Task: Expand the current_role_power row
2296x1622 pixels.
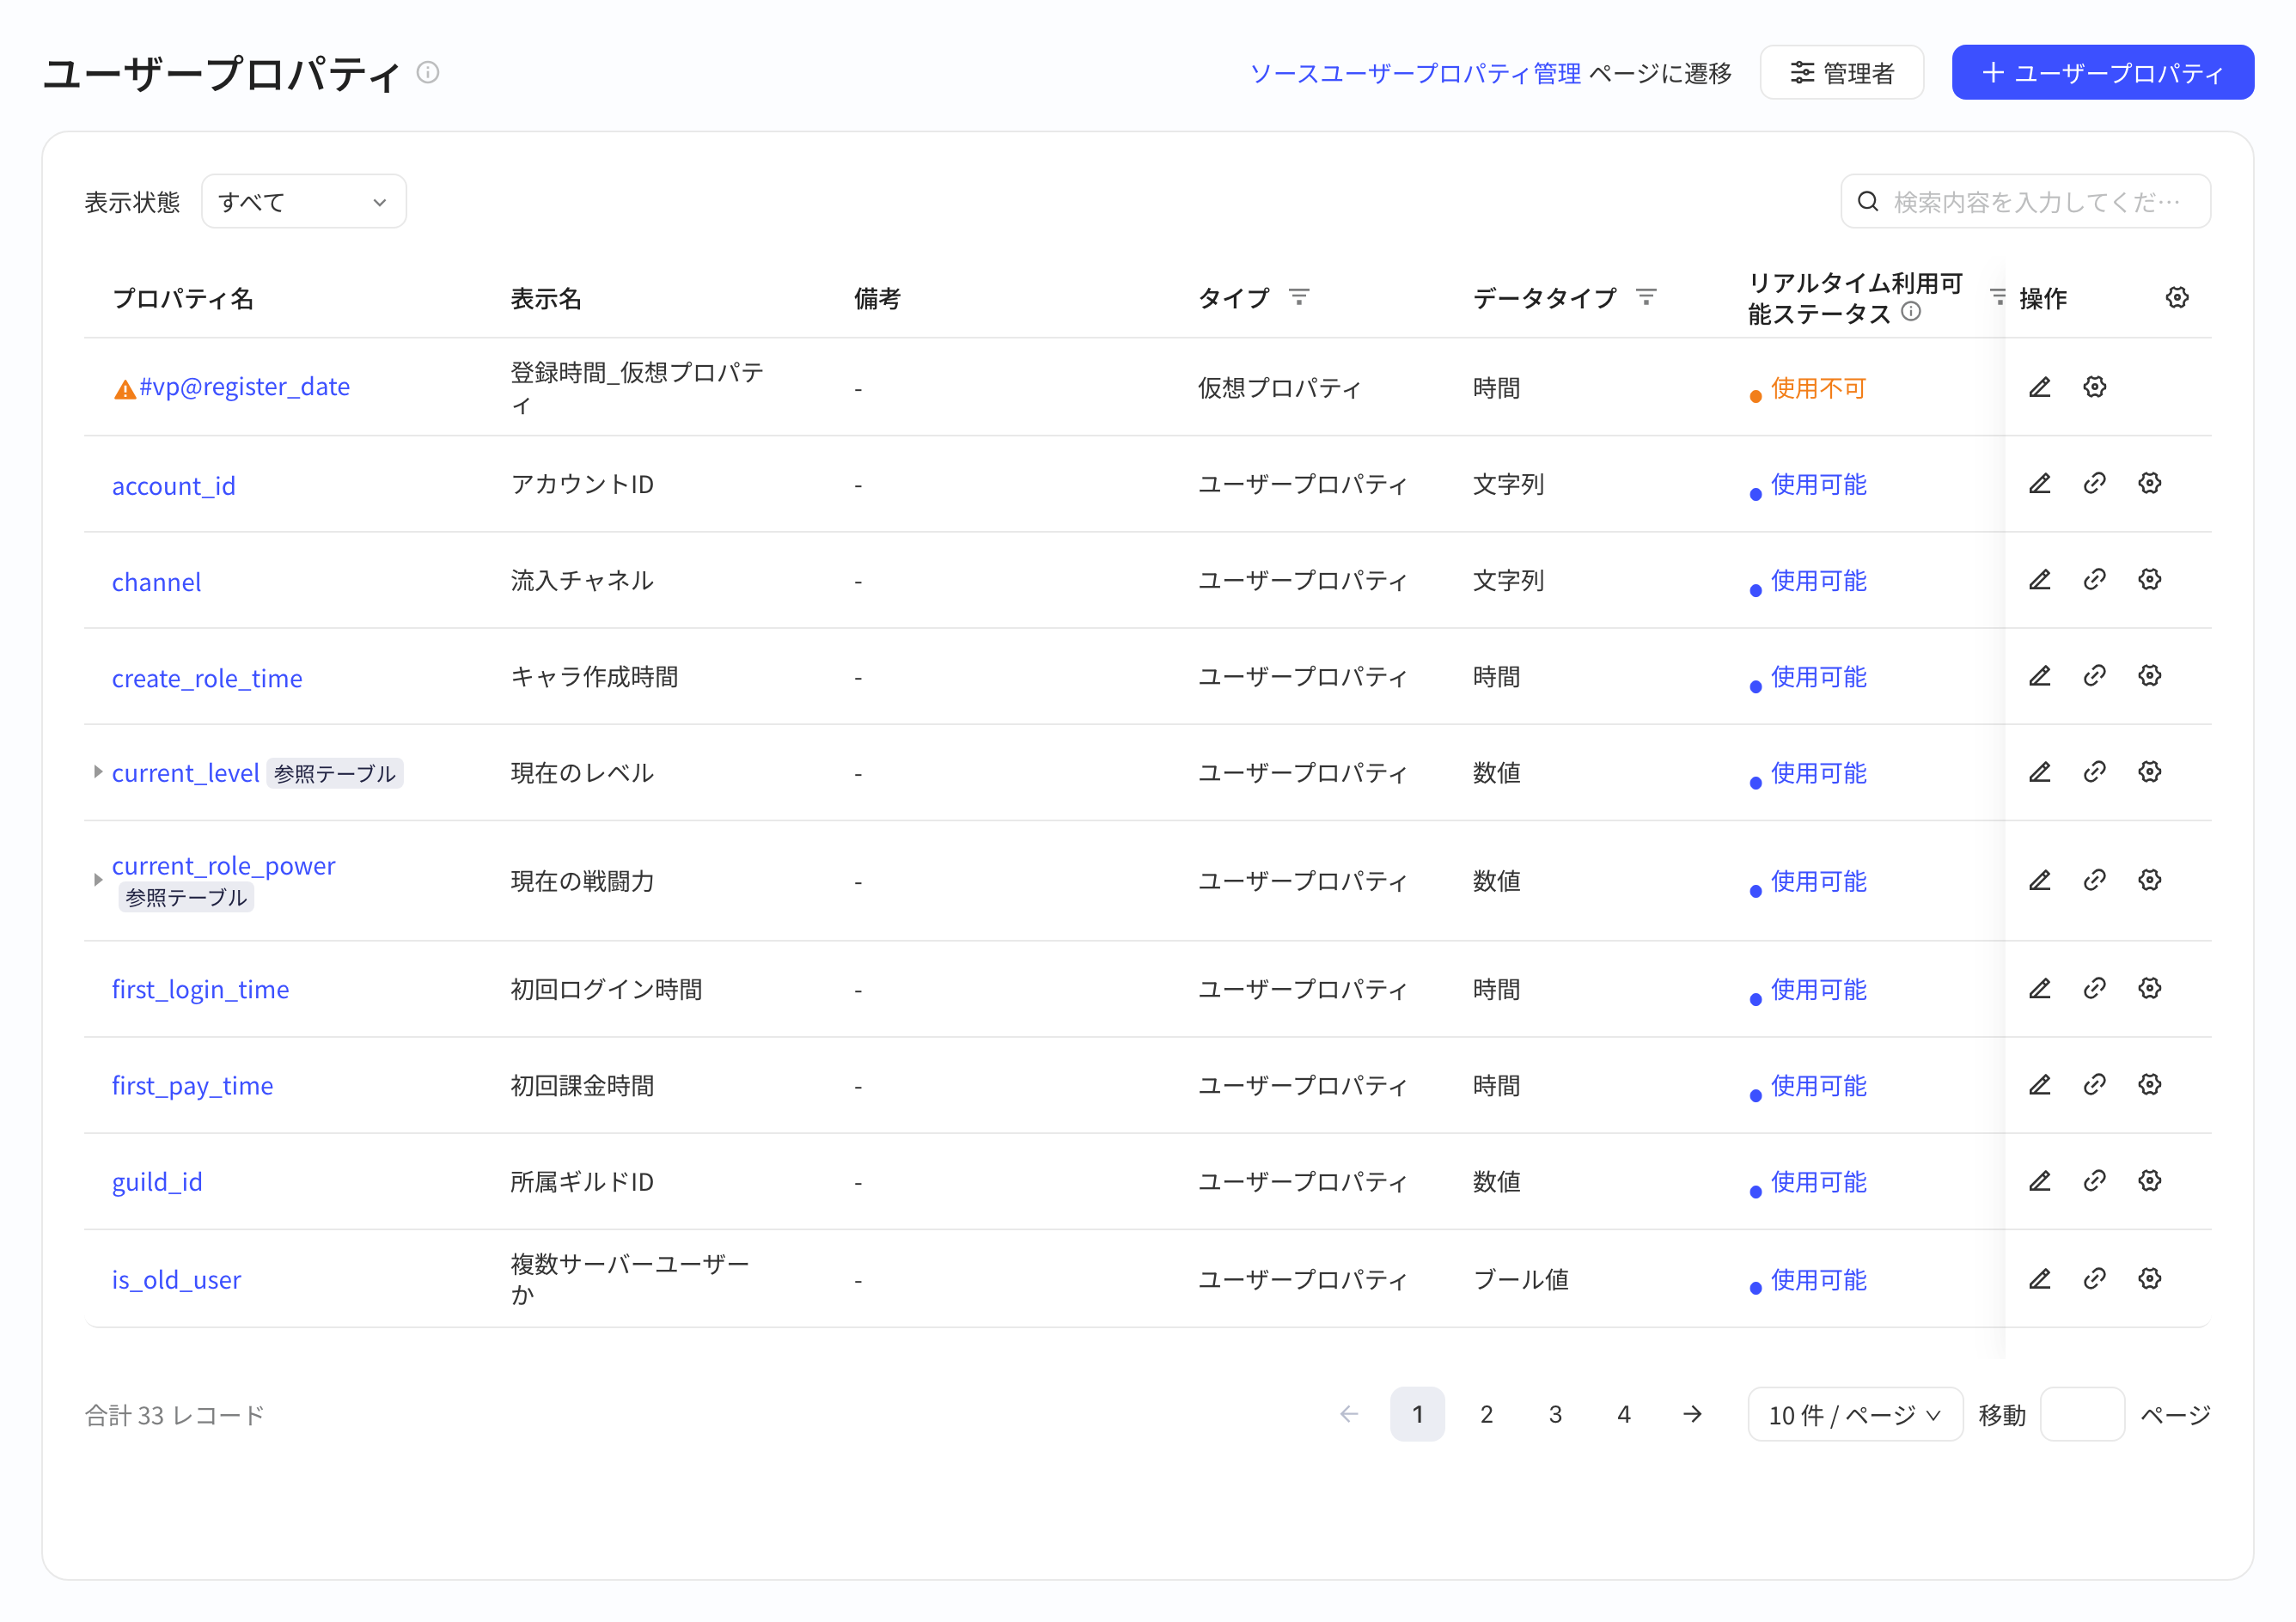Action: (x=97, y=880)
